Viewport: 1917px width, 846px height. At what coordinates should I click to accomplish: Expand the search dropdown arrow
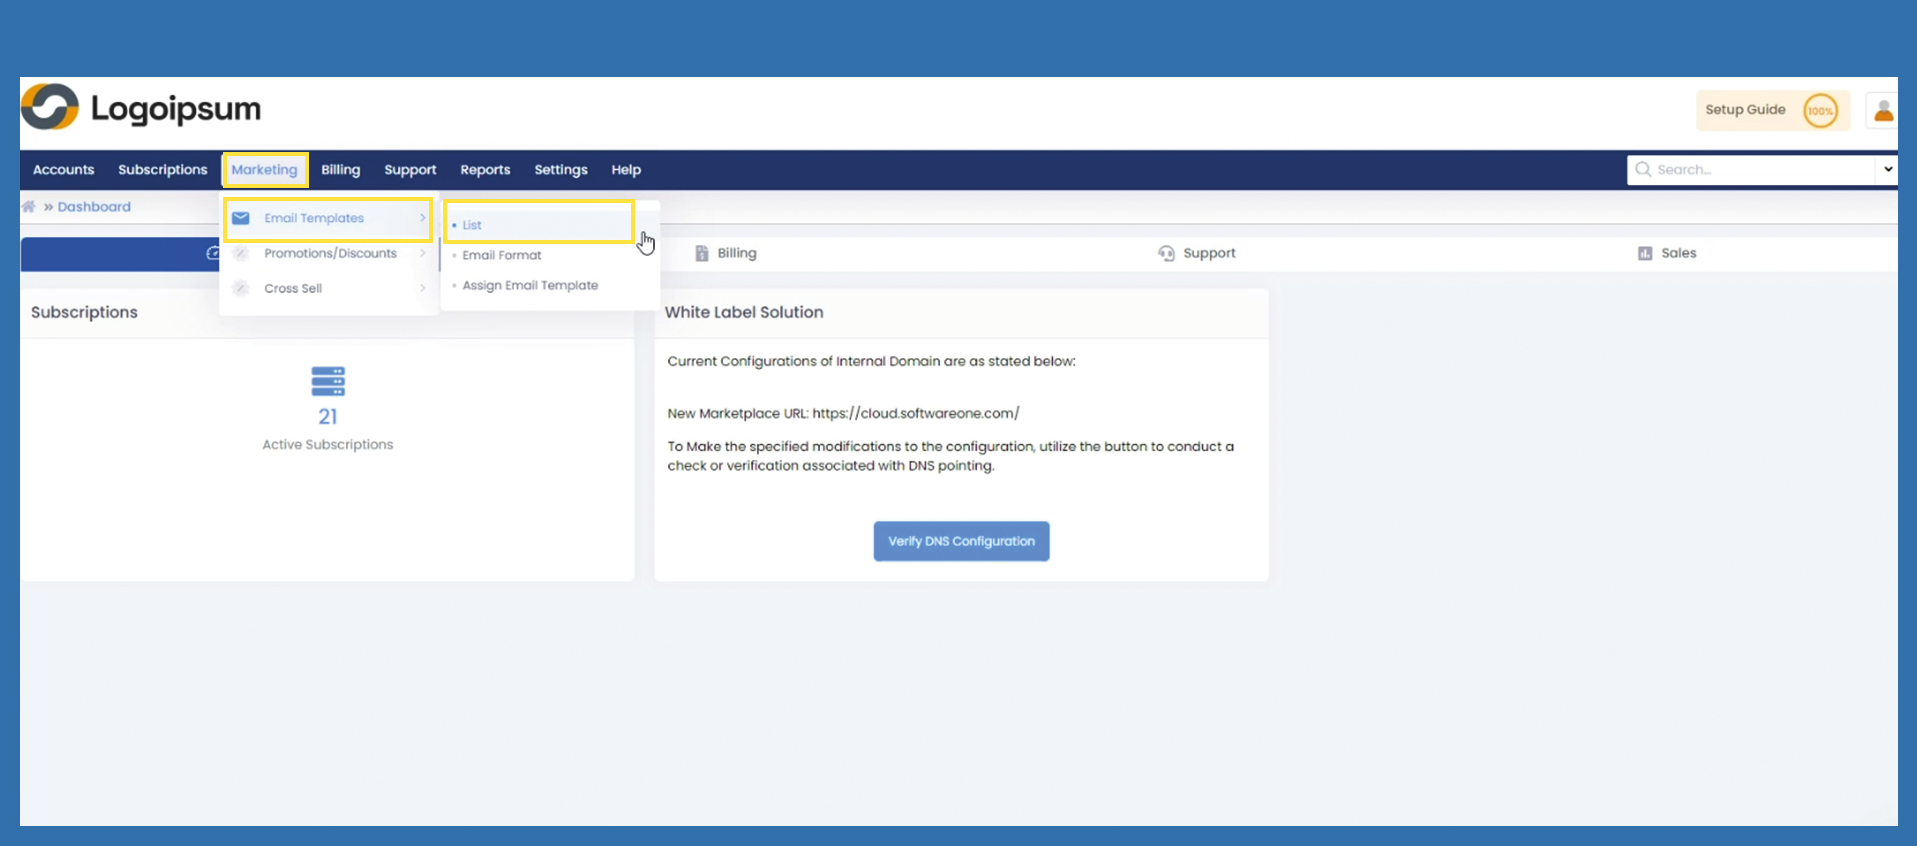pos(1887,170)
